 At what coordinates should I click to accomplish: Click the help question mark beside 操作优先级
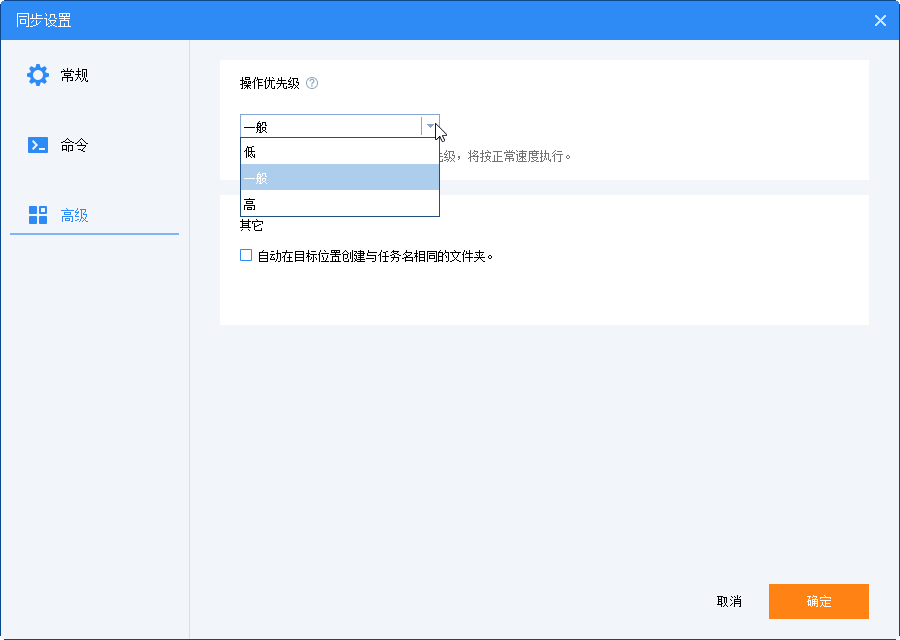tap(312, 84)
